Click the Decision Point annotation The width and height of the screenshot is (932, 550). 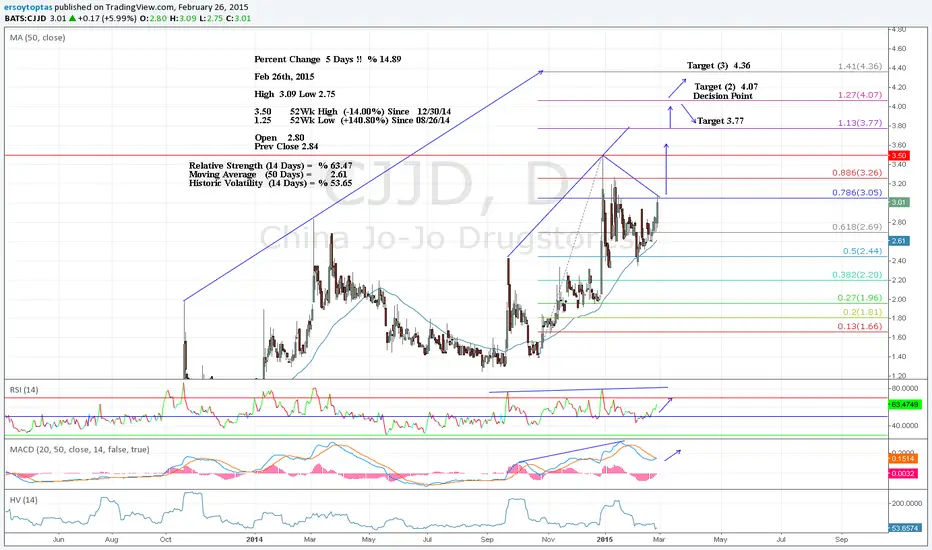click(x=722, y=96)
